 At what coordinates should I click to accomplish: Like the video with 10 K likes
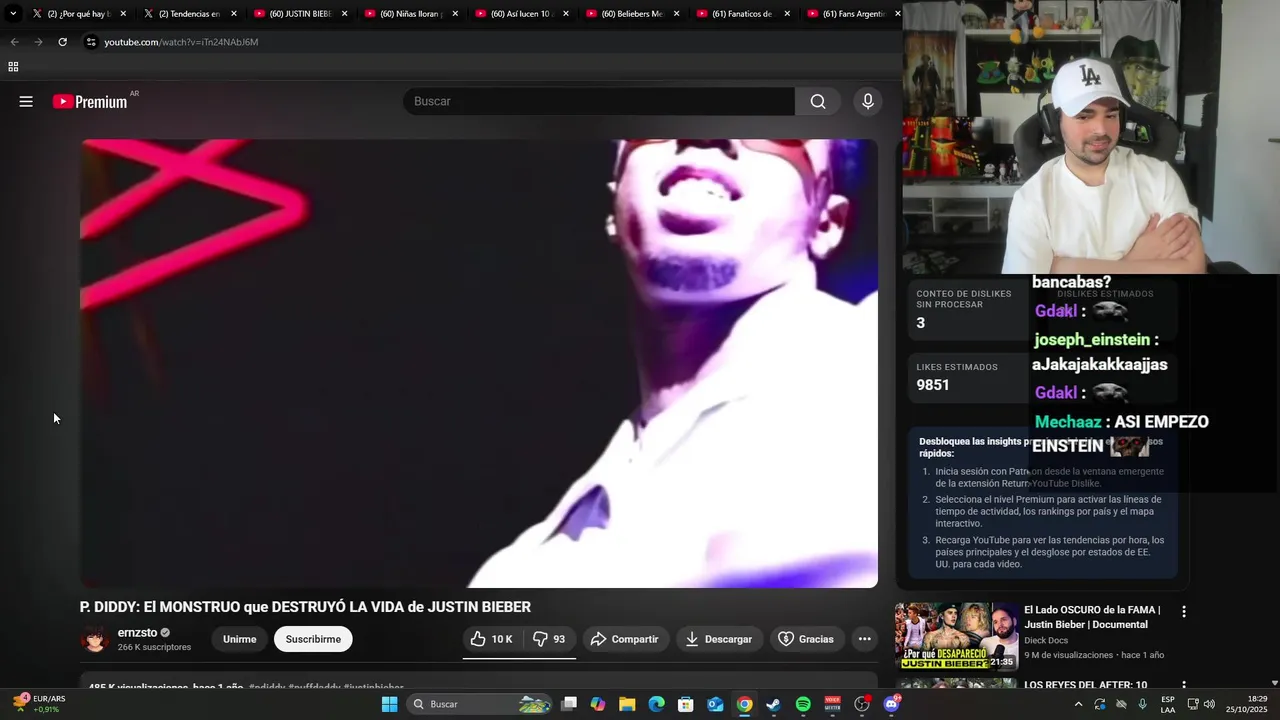tap(491, 639)
